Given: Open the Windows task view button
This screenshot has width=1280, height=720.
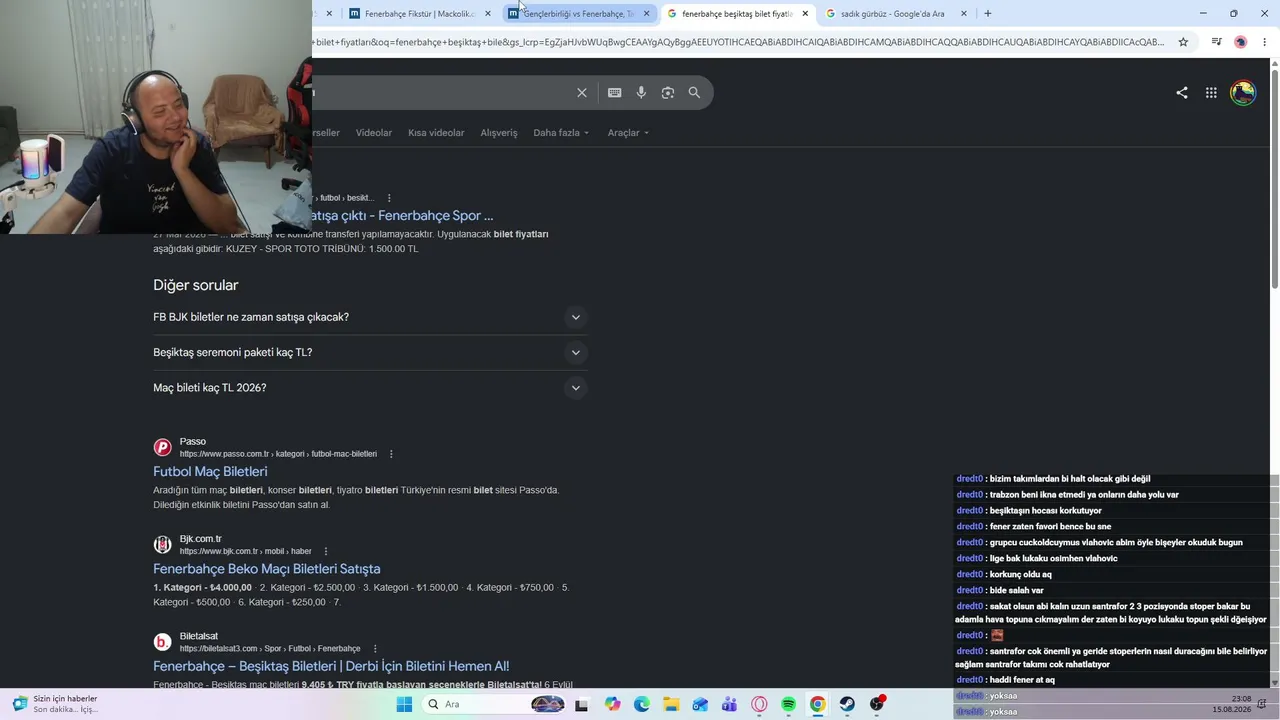Looking at the screenshot, I should [x=581, y=704].
